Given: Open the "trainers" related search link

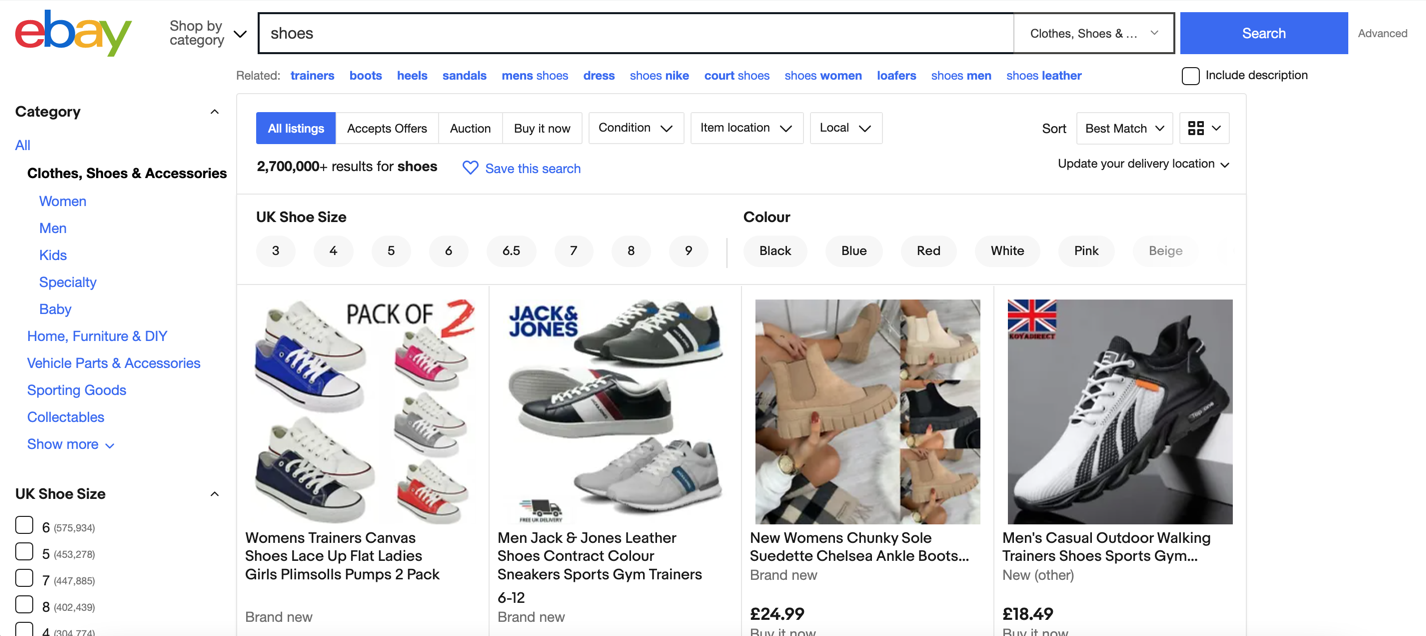Looking at the screenshot, I should (x=312, y=75).
